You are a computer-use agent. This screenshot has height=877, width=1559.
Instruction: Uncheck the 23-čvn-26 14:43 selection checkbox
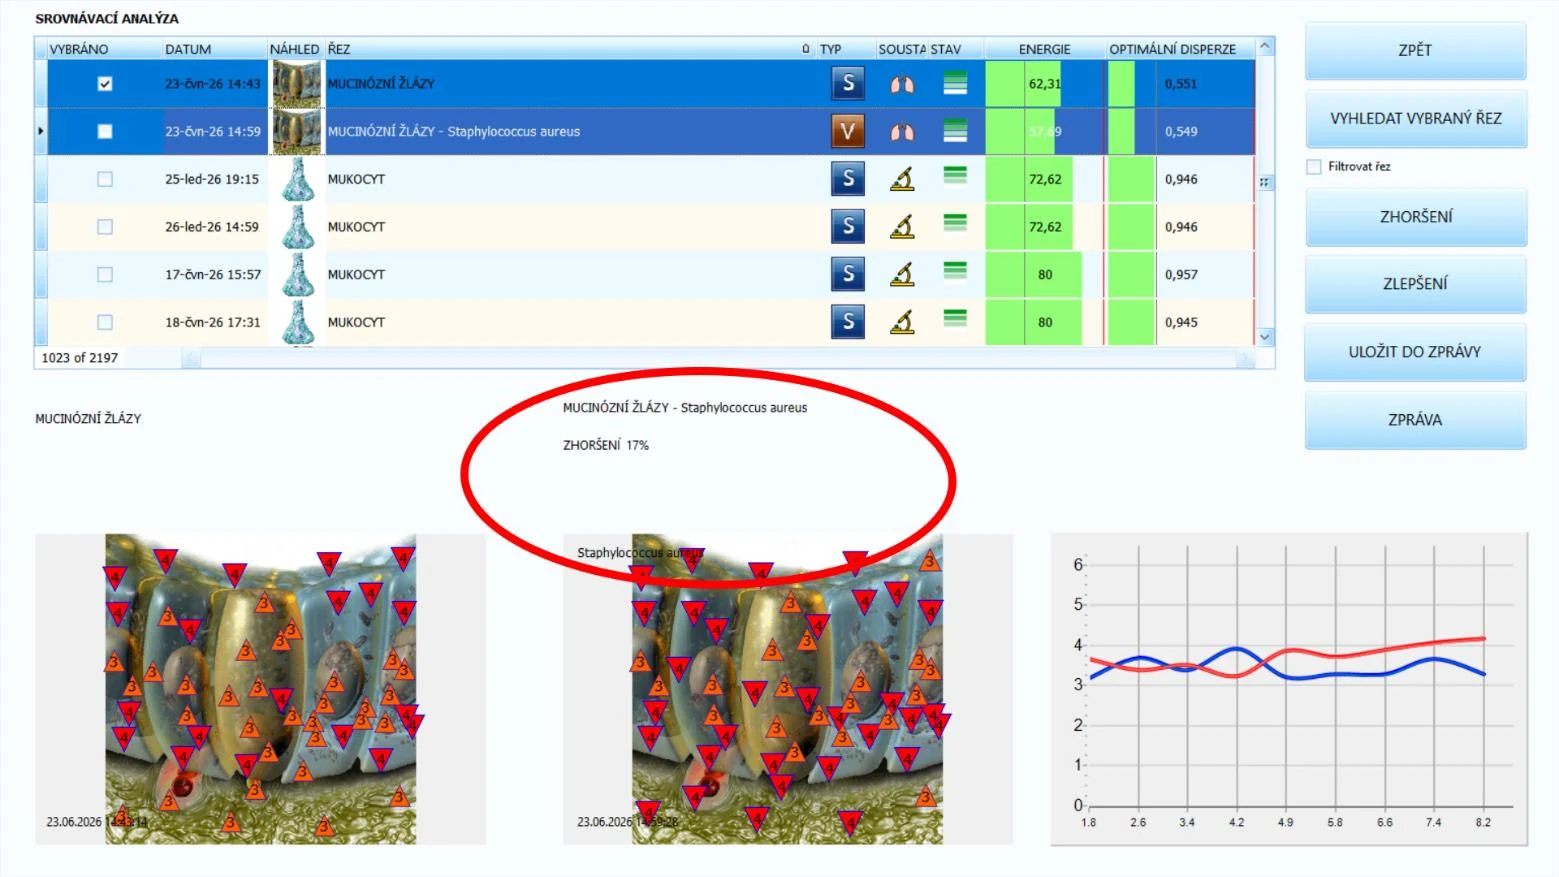[x=105, y=84]
